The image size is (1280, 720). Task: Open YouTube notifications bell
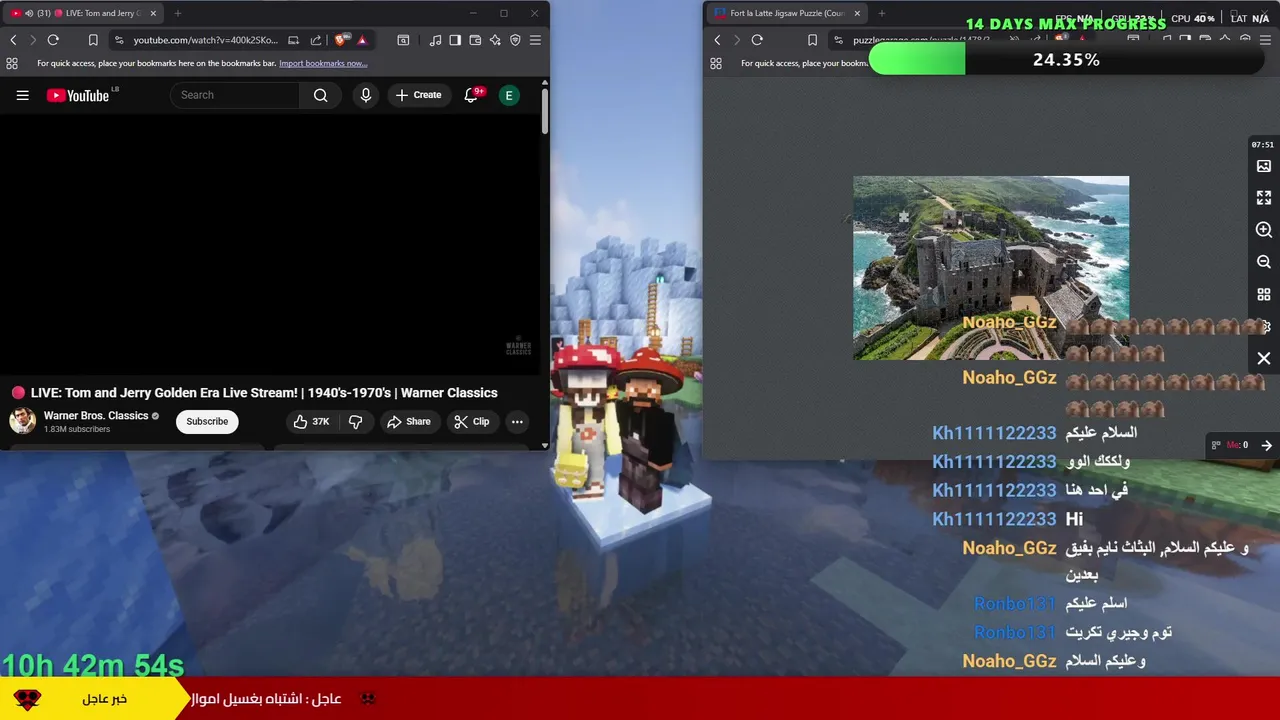click(471, 95)
